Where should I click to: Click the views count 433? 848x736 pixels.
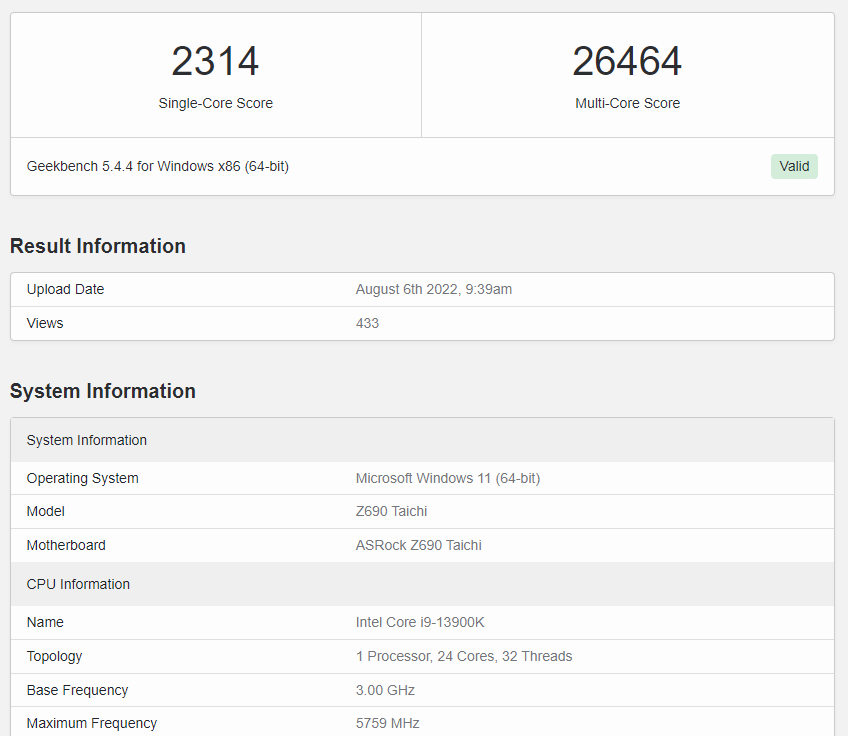[367, 323]
